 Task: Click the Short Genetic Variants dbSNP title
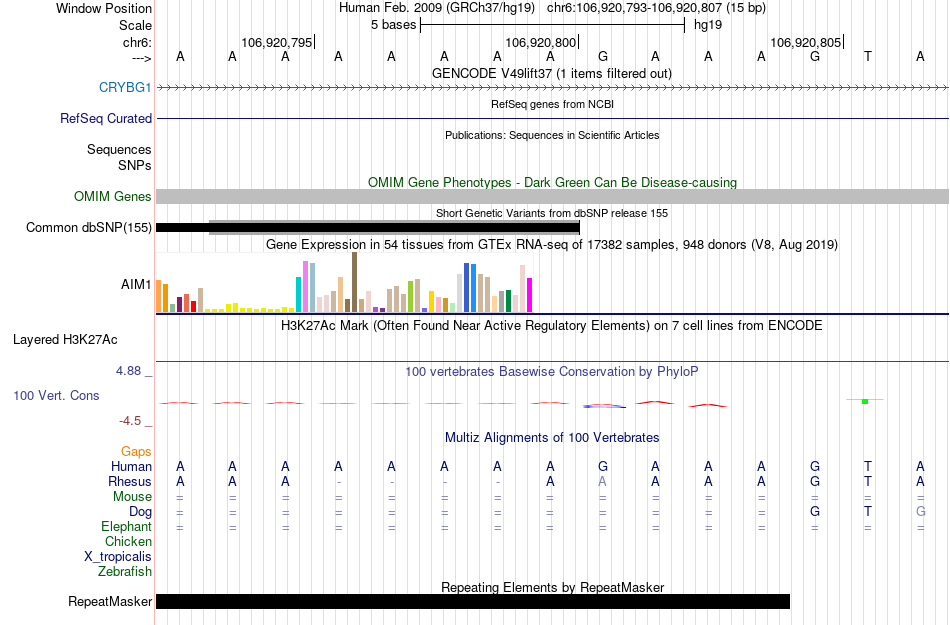pyautogui.click(x=552, y=213)
